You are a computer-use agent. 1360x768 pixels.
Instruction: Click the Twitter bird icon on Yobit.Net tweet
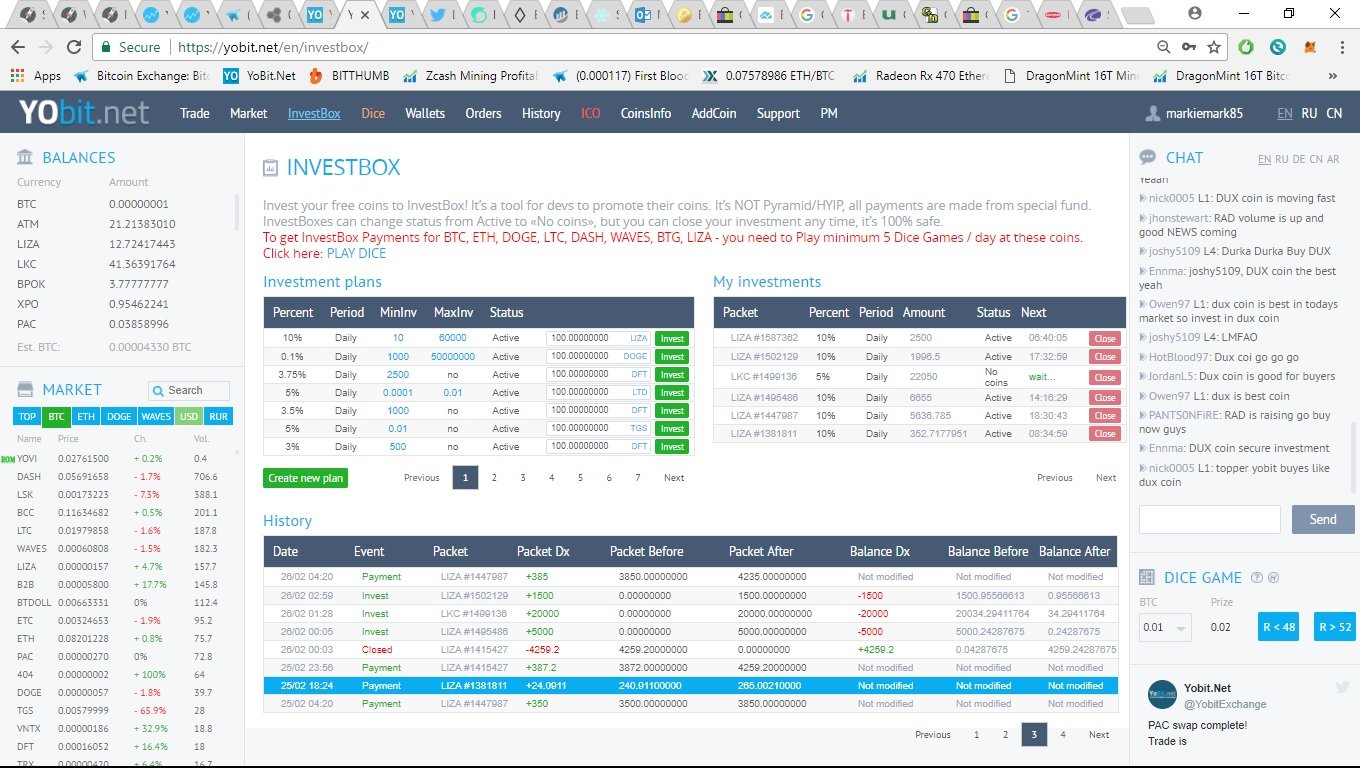1342,688
